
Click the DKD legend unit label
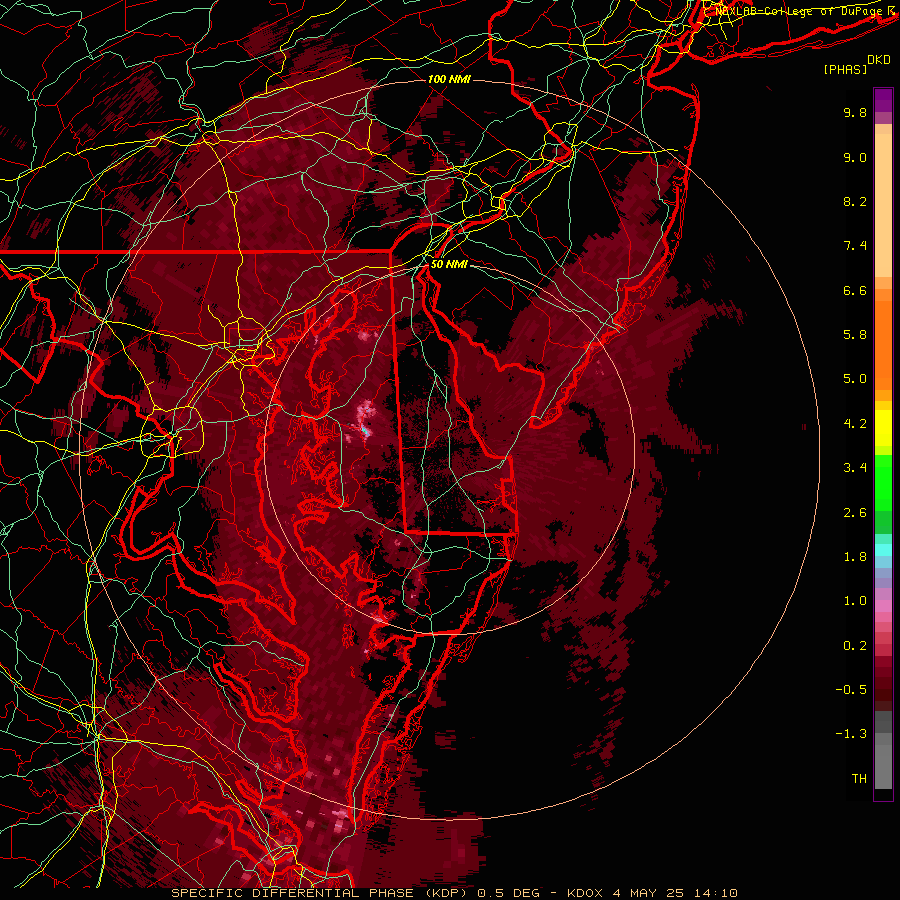coord(879,60)
